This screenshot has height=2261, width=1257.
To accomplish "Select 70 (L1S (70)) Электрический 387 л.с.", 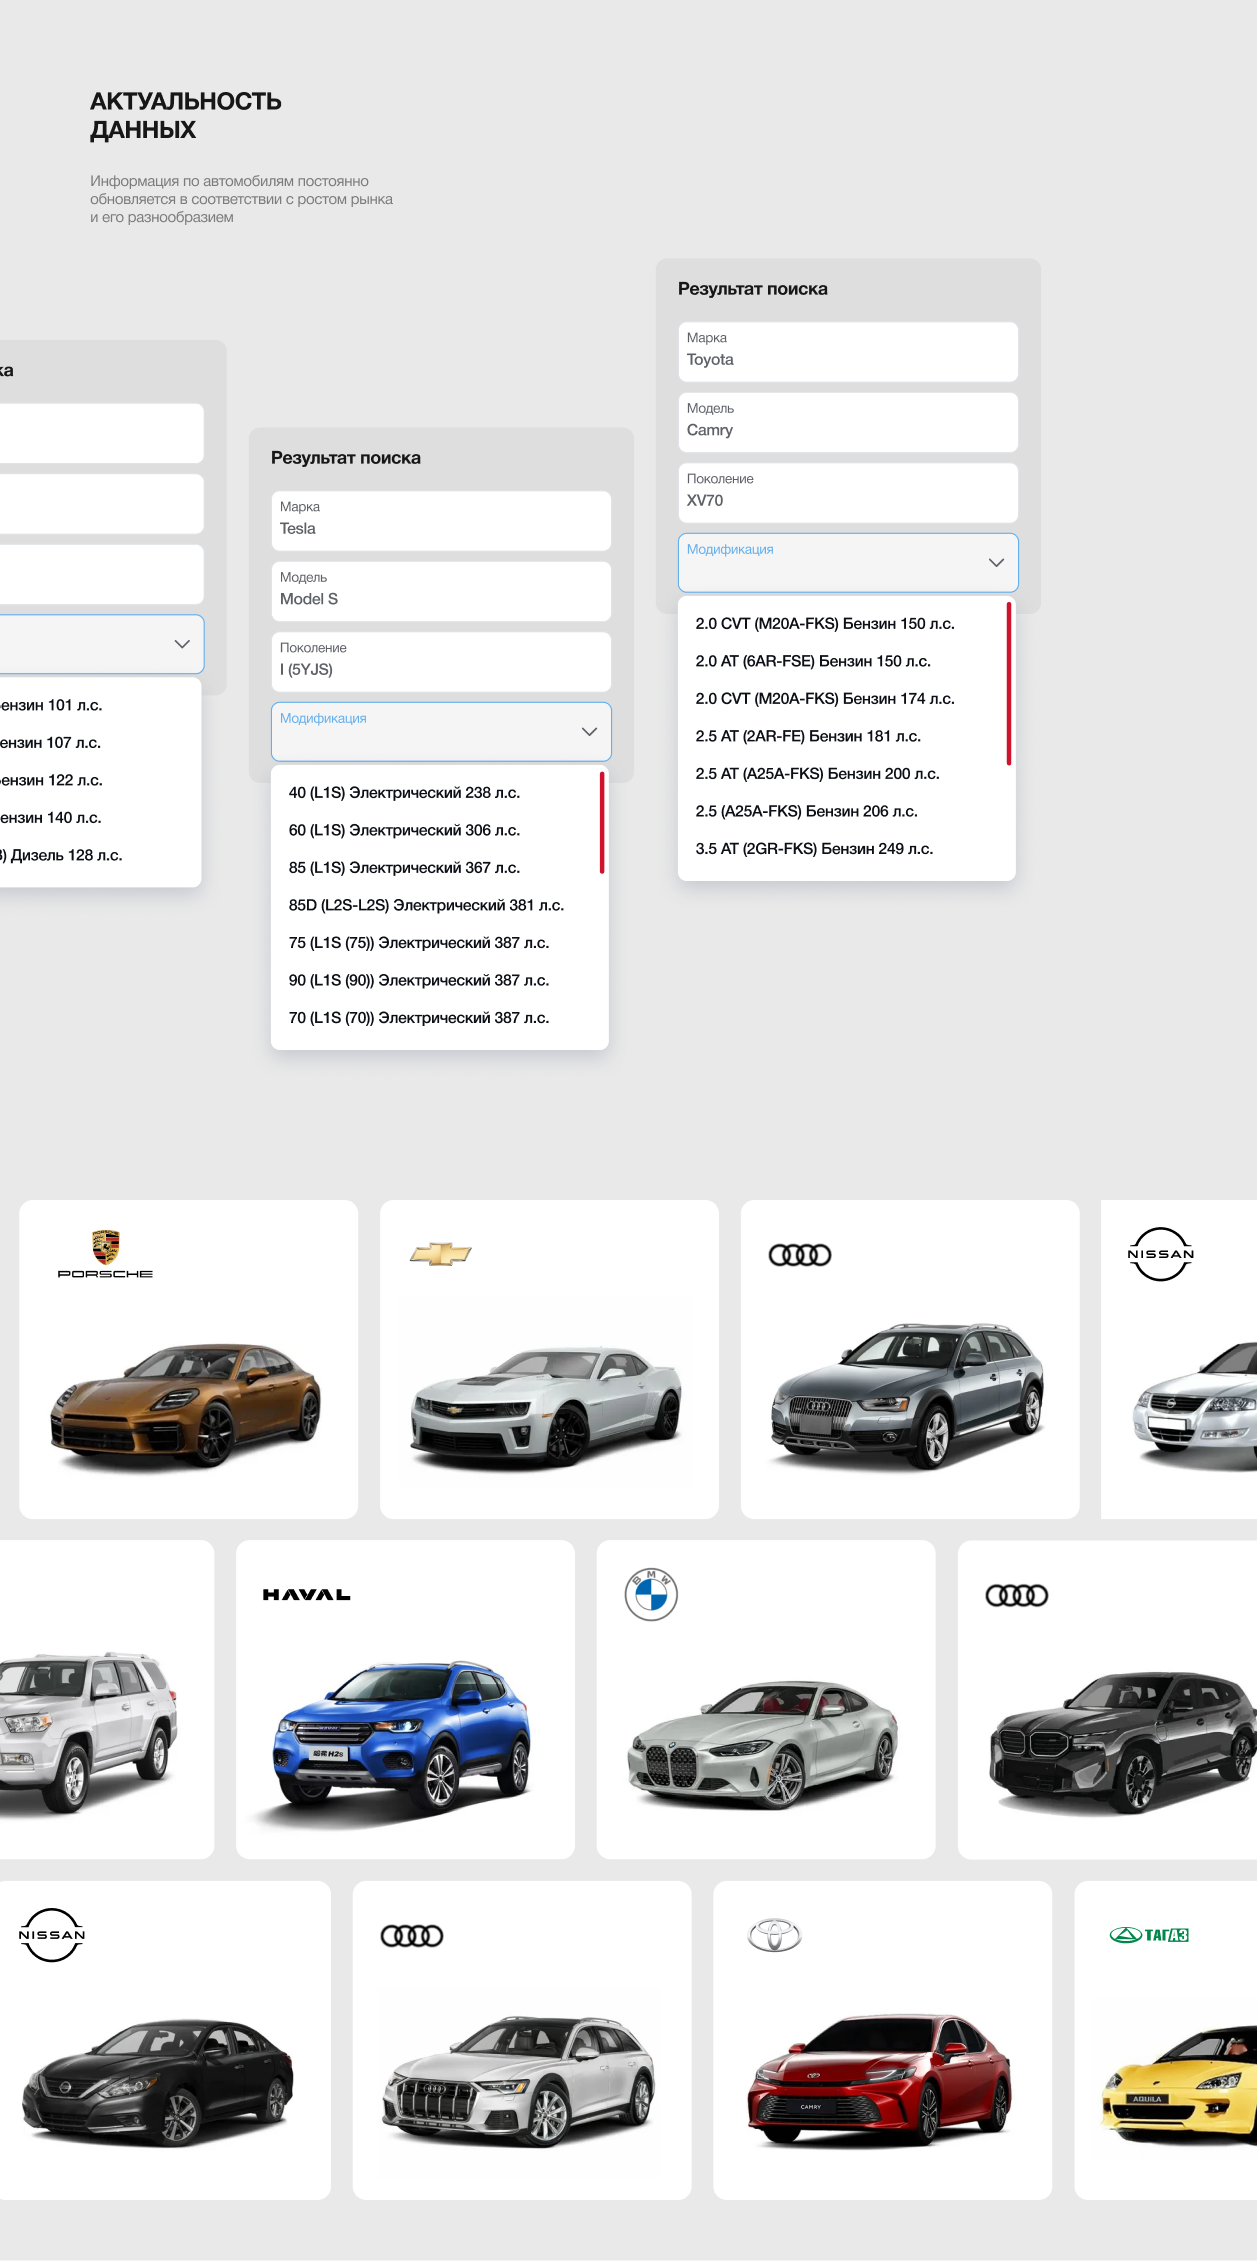I will [419, 1018].
